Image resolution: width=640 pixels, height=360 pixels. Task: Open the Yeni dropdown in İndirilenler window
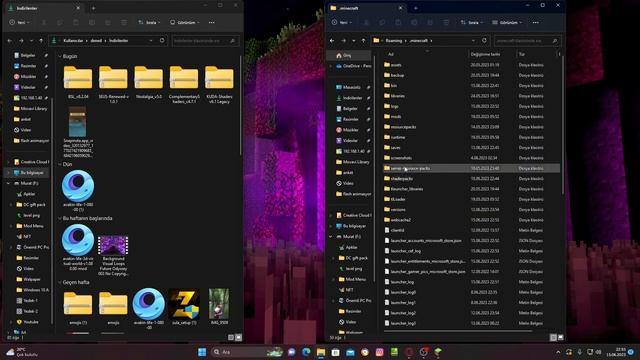pyautogui.click(x=19, y=22)
